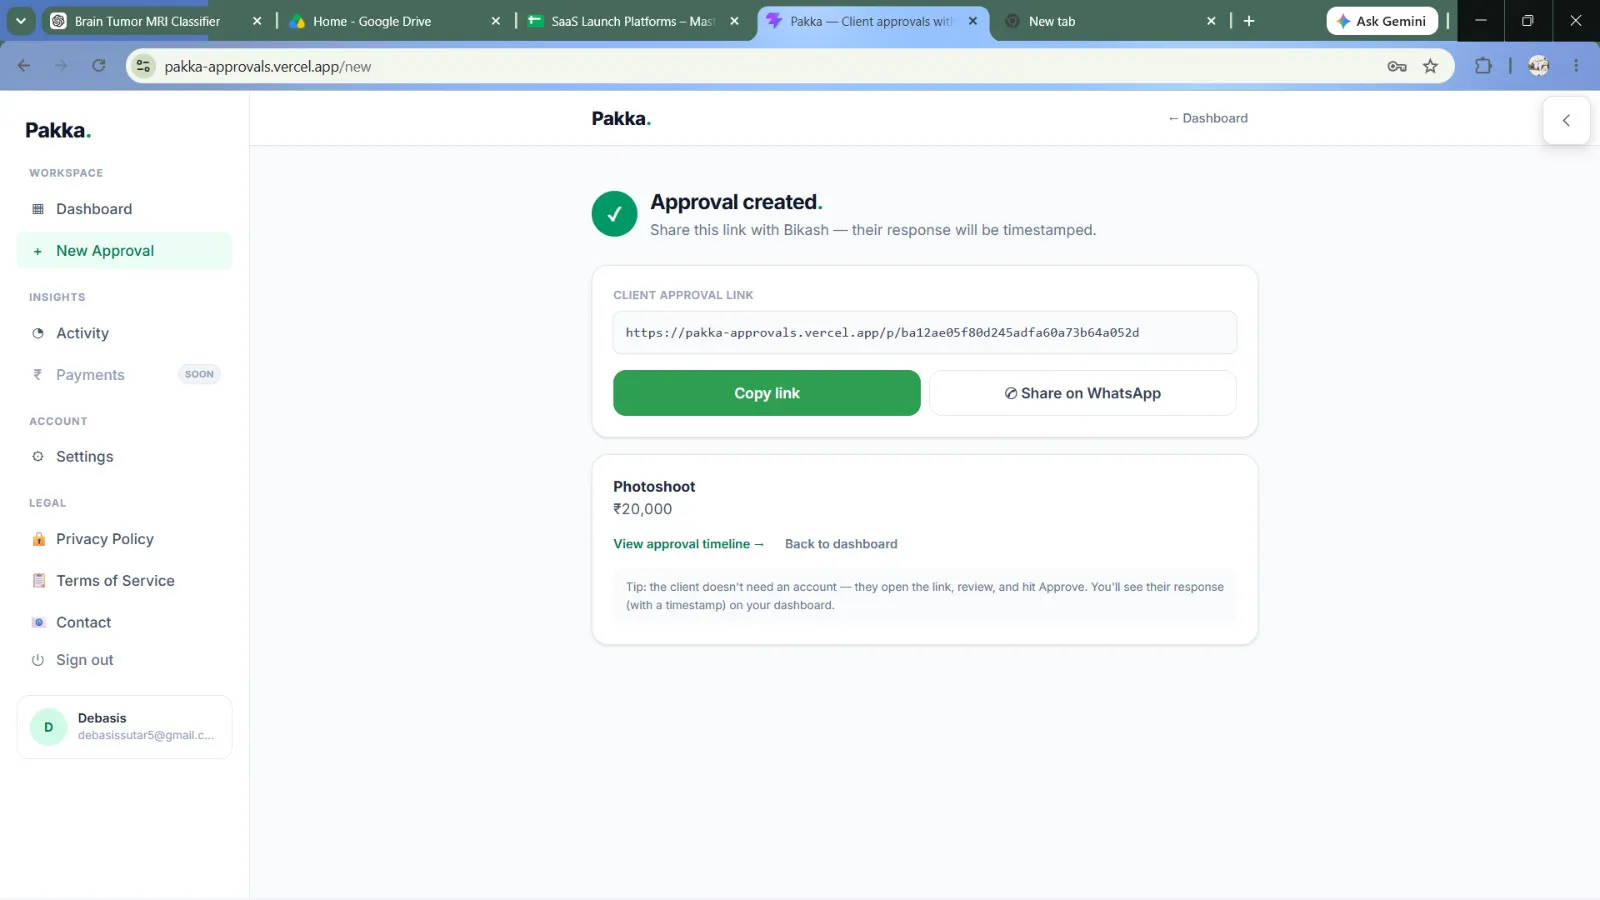Open the Dashboard sidebar item
The height and width of the screenshot is (900, 1600).
(x=124, y=209)
